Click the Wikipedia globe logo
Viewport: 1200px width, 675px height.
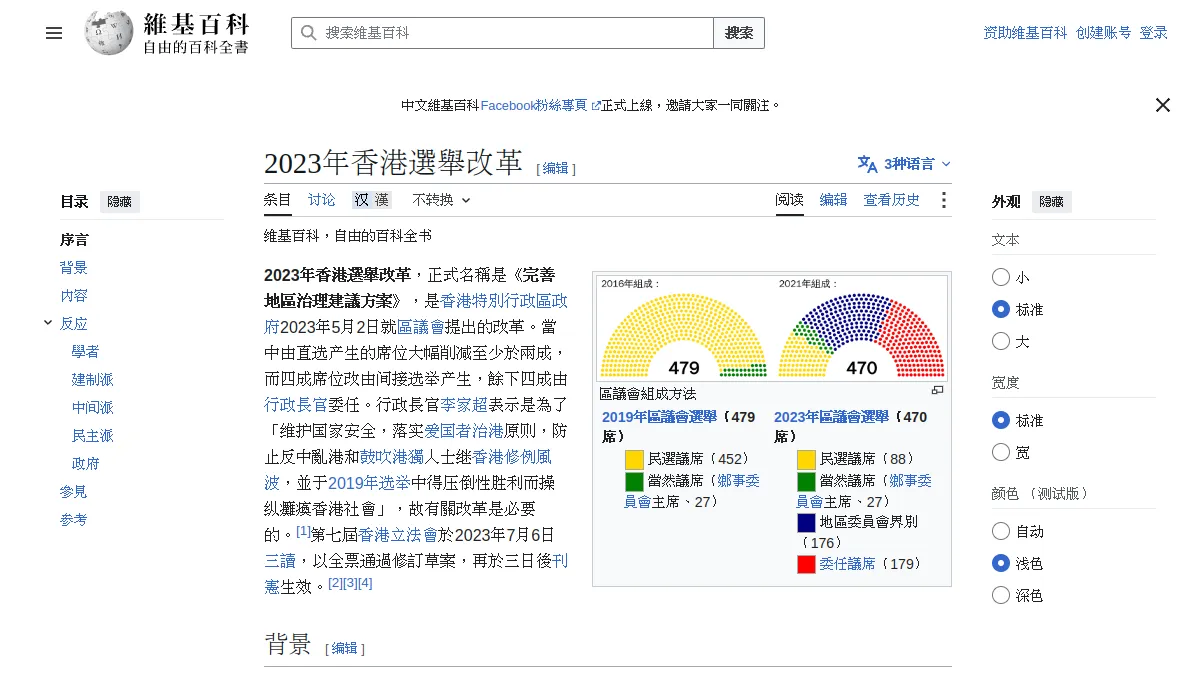click(109, 33)
